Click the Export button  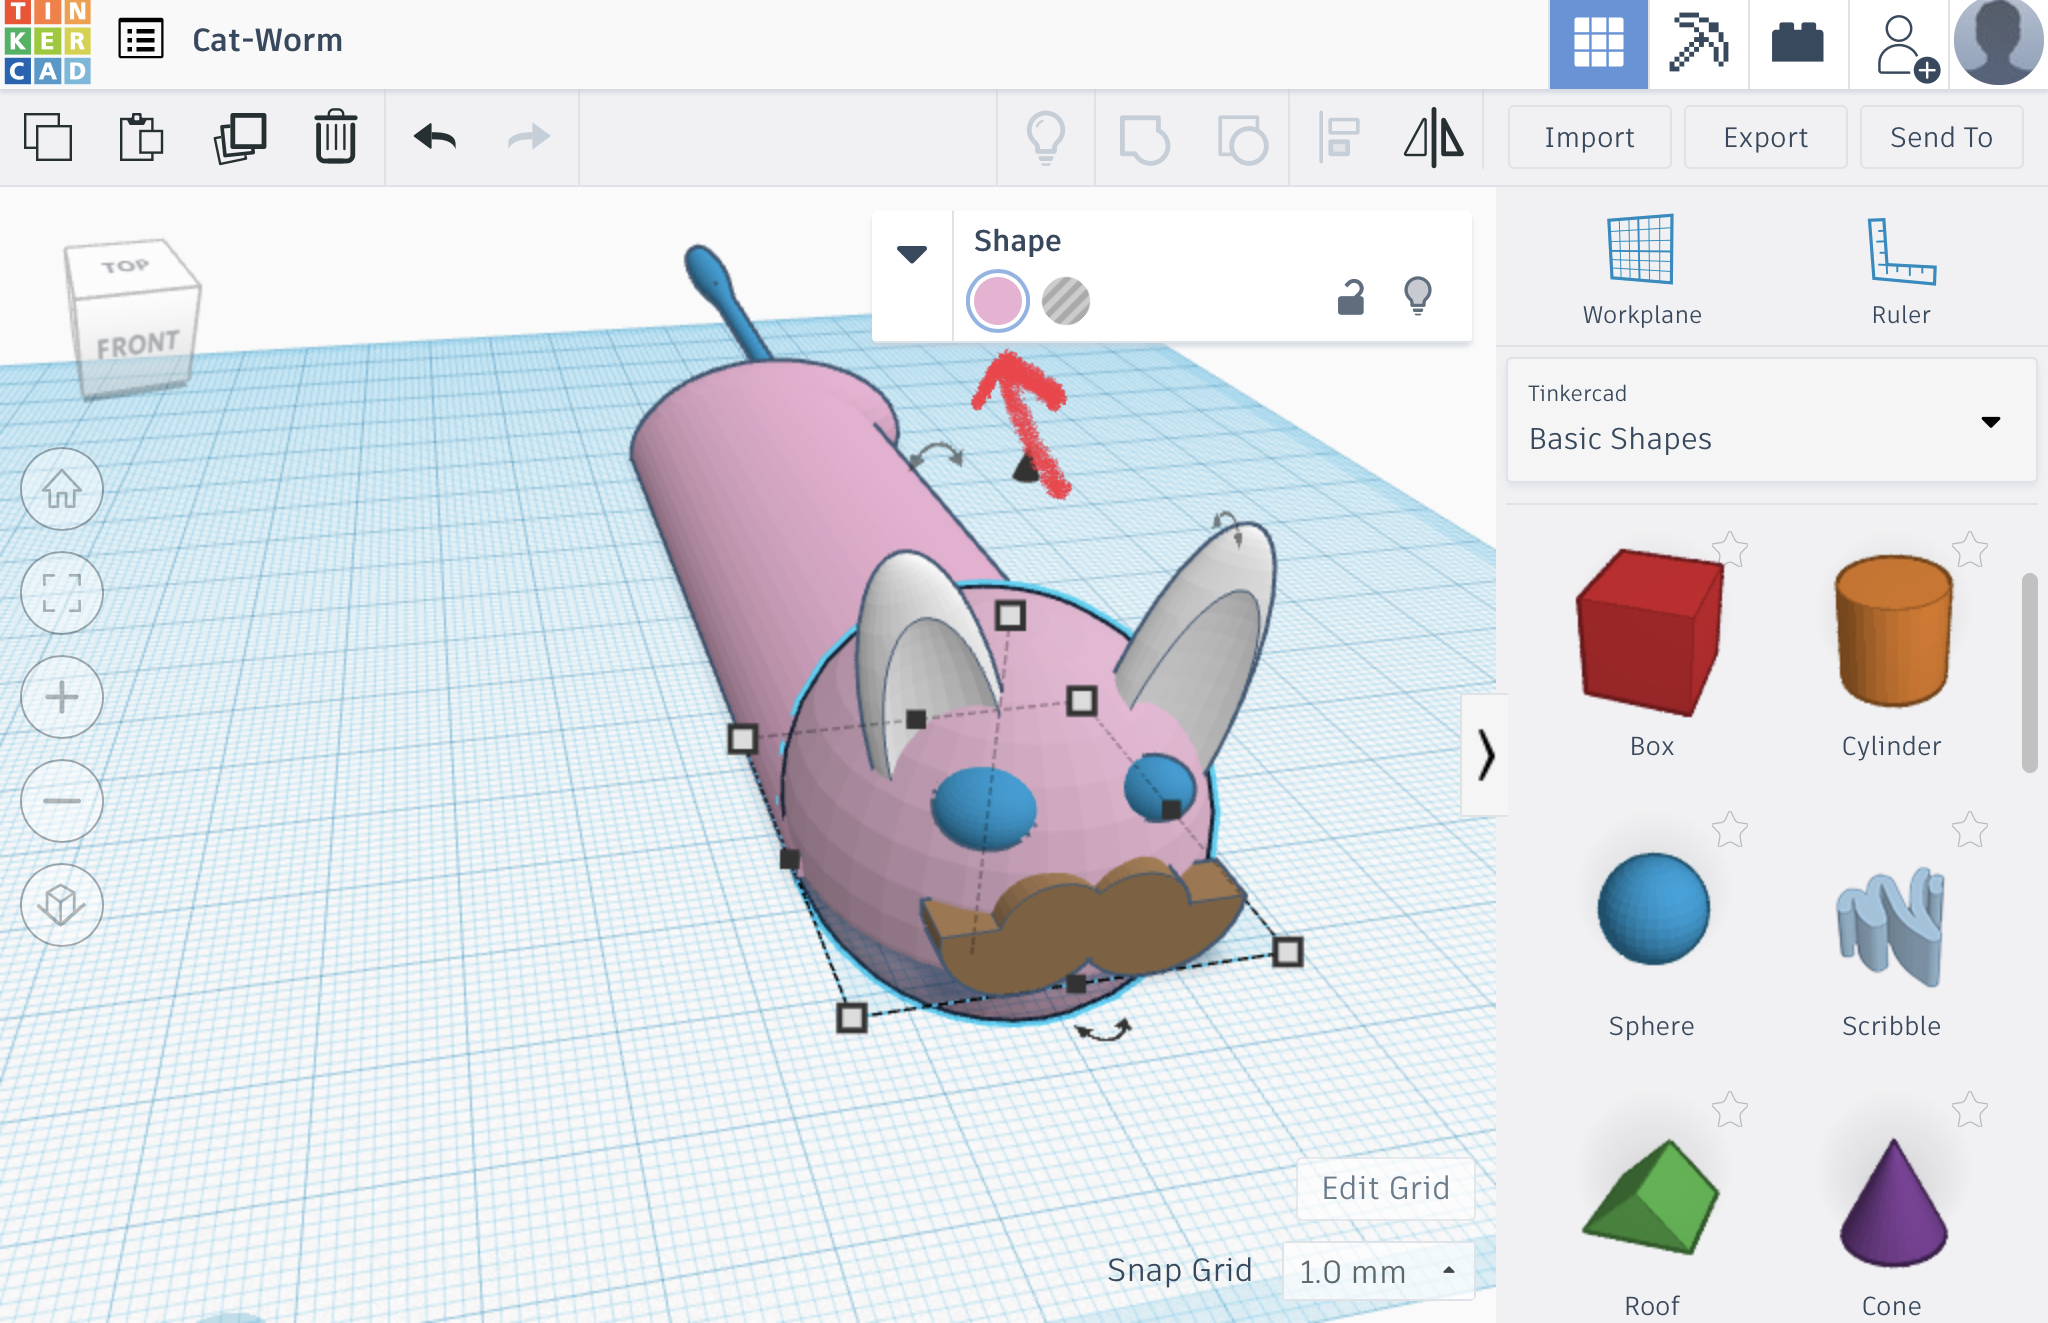pos(1765,137)
